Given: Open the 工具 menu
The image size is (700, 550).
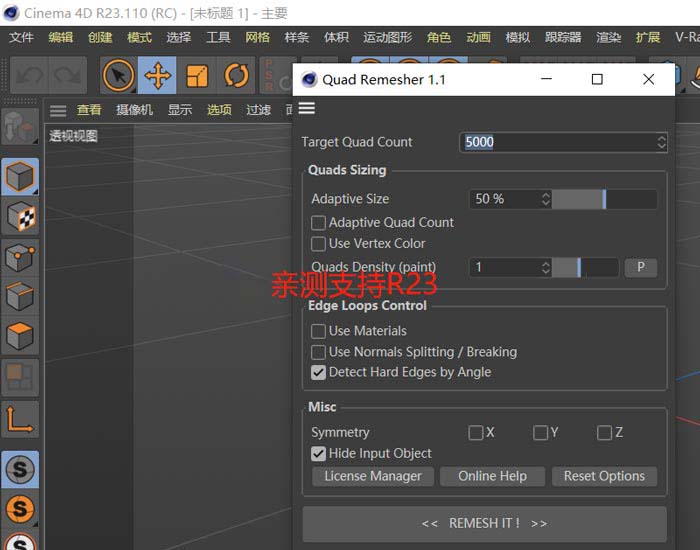Looking at the screenshot, I should [218, 38].
